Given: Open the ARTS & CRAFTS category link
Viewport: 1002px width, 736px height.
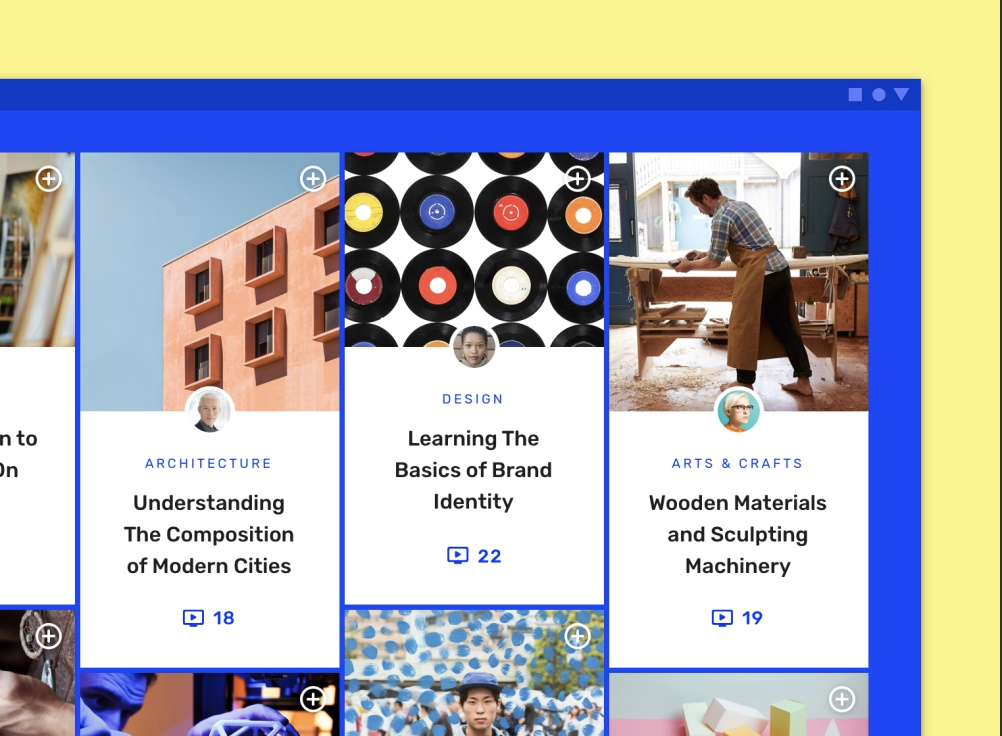Looking at the screenshot, I should 737,463.
